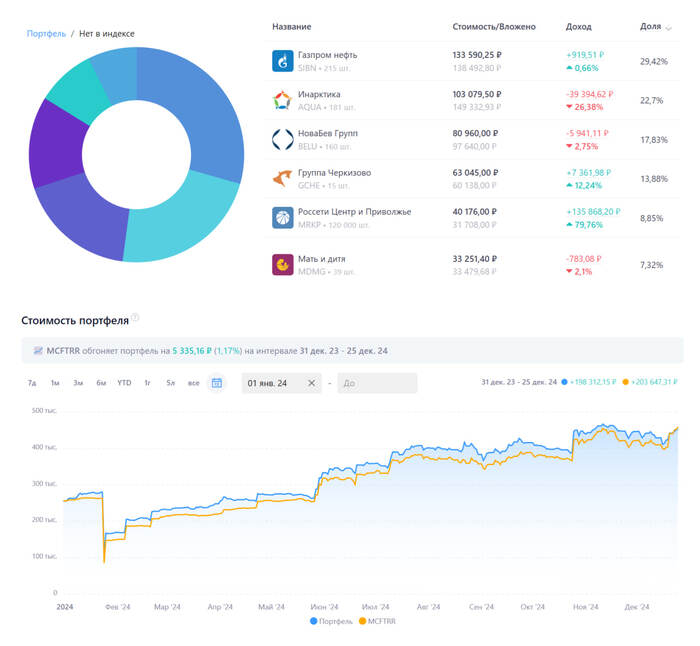Open the НоваБев Групп logo icon

(282, 139)
